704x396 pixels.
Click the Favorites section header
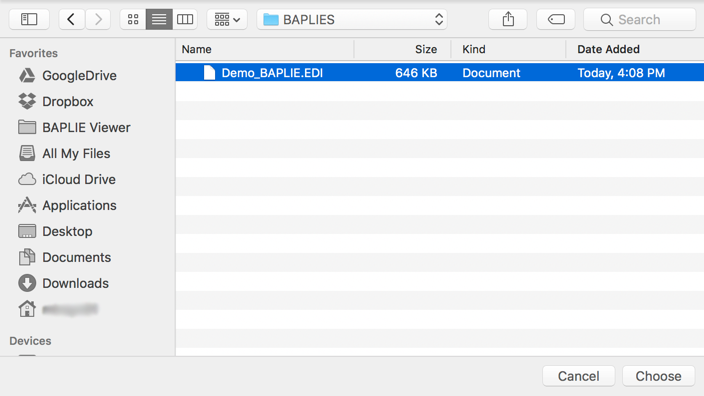coord(34,53)
